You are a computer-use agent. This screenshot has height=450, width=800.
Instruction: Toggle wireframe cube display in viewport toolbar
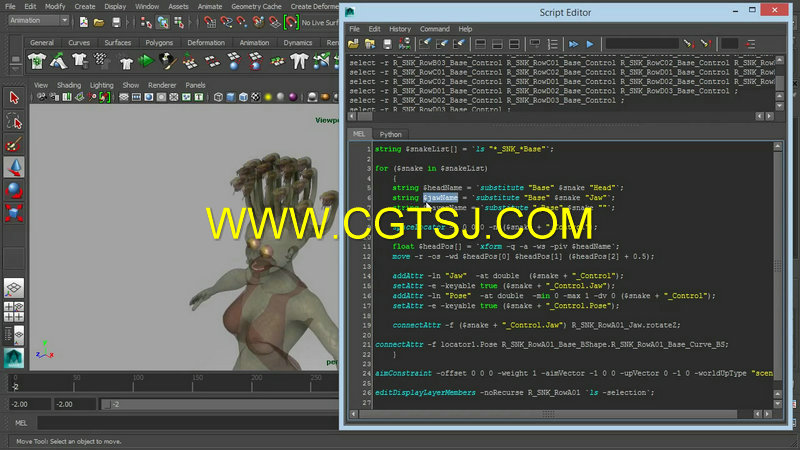click(218, 97)
